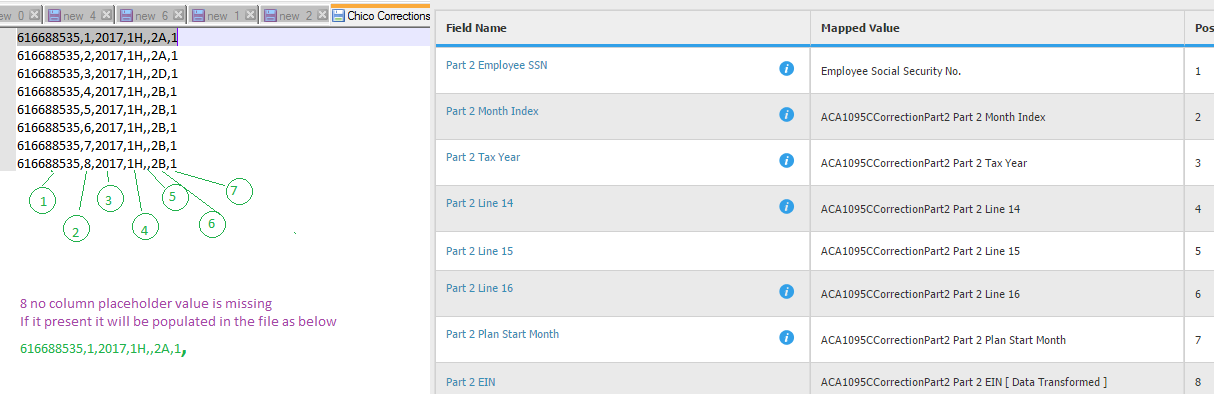Select the Part 2 Plan Start Month link

click(x=502, y=334)
